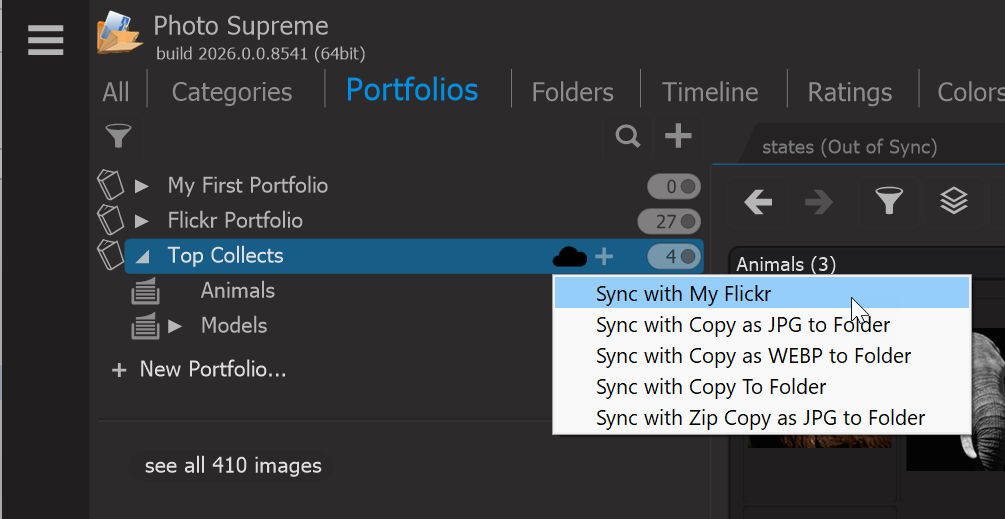The height and width of the screenshot is (519, 1005).
Task: Click the portfolio icon beside My First Portfolio
Action: click(110, 185)
